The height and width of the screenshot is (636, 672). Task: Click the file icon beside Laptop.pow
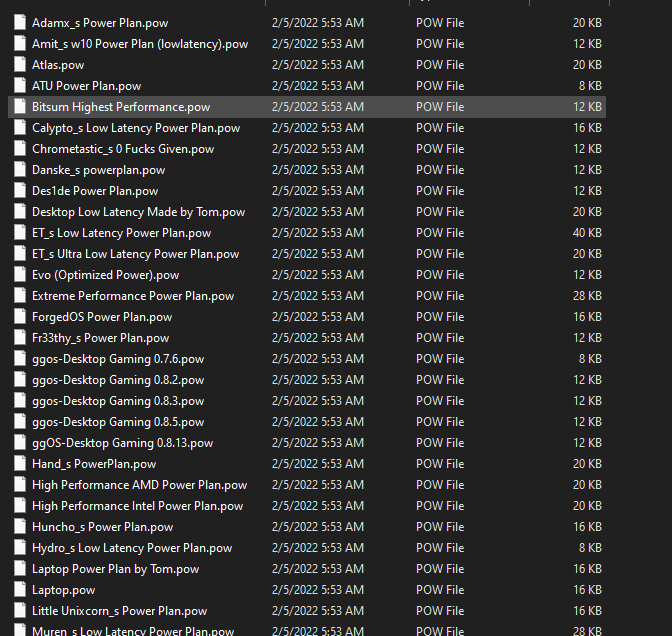point(20,589)
